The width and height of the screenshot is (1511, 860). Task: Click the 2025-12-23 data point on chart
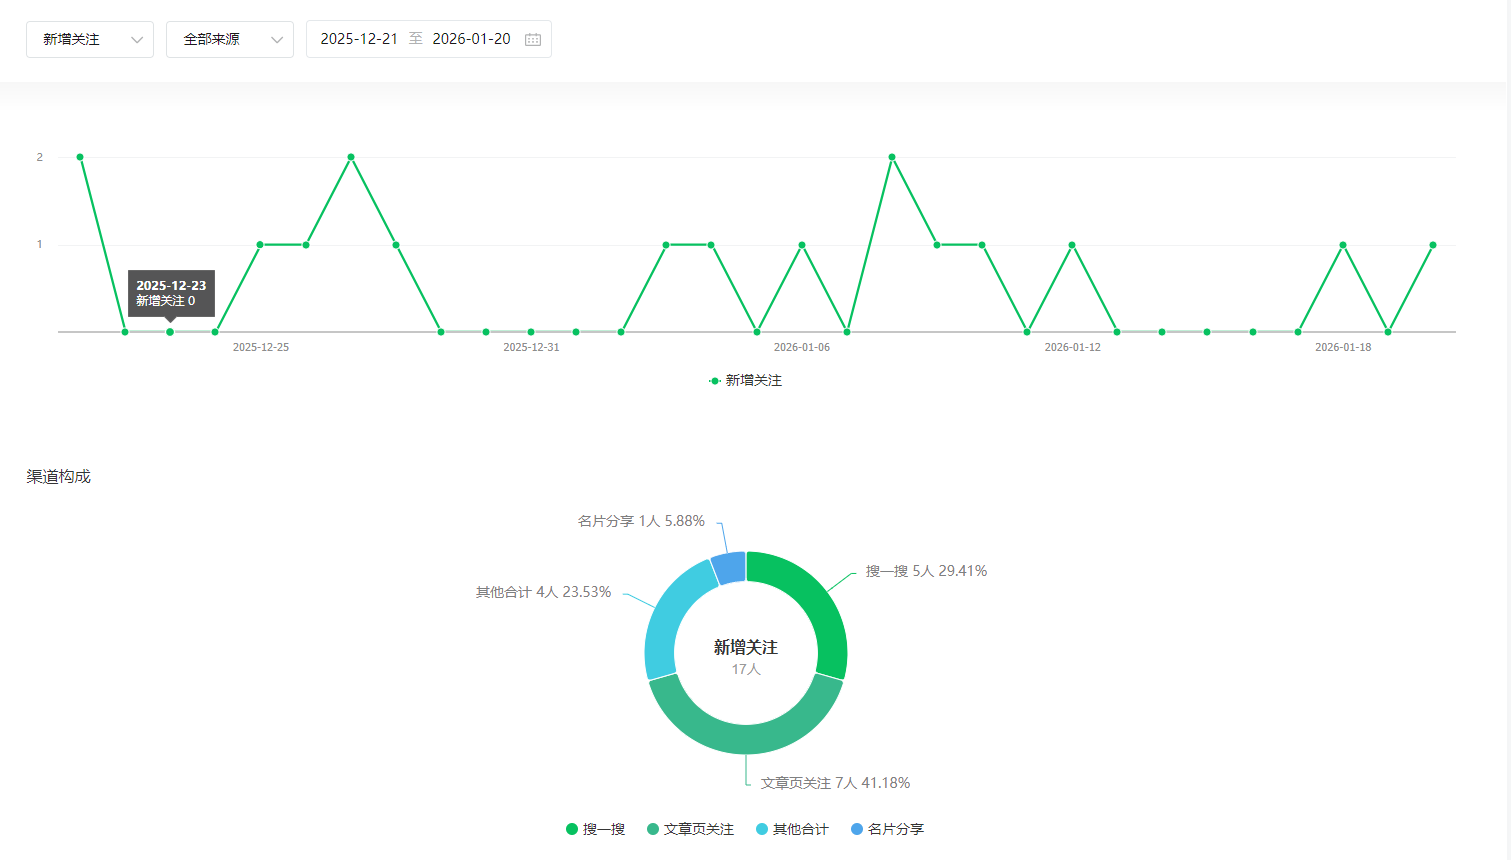pos(170,332)
